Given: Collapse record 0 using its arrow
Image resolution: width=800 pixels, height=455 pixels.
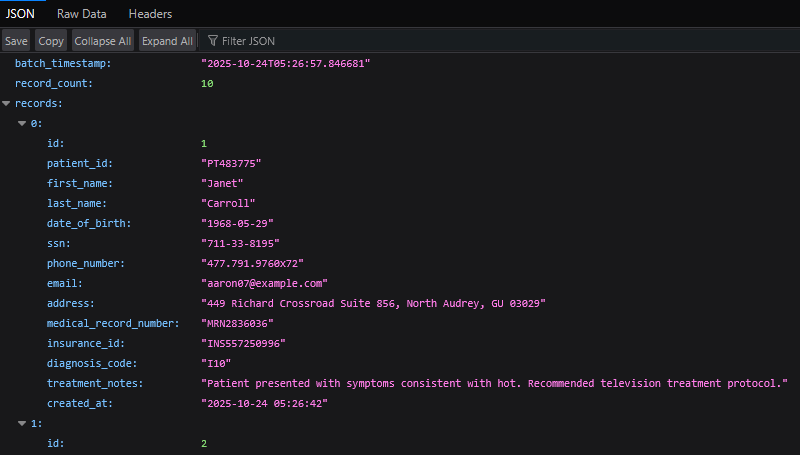Looking at the screenshot, I should (x=22, y=123).
